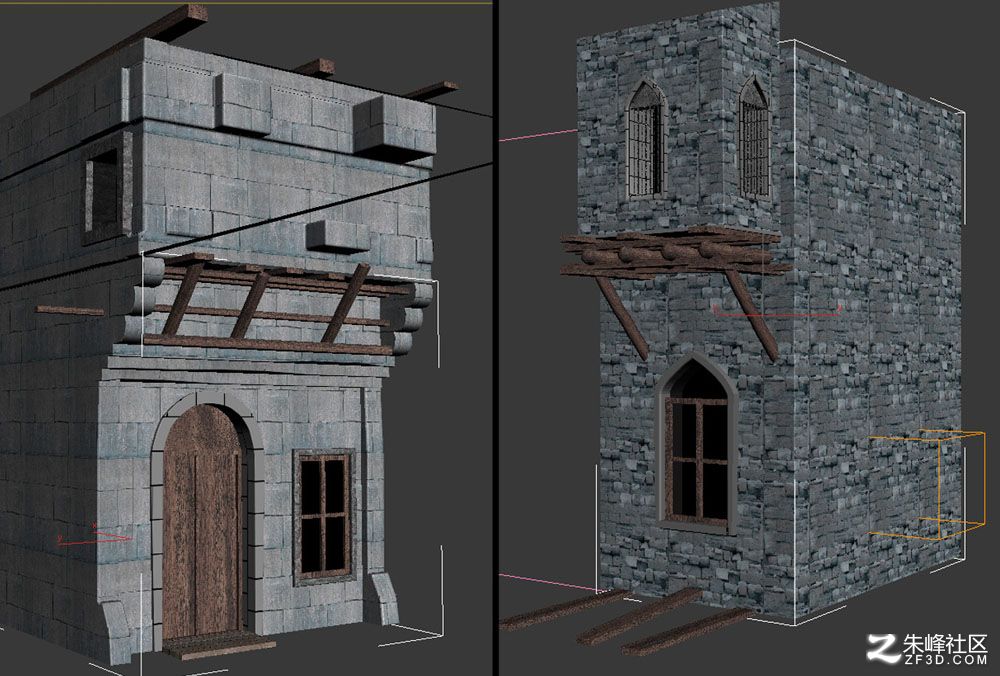Pick the rightmost wooden roof beam
This screenshot has height=676, width=1000.
pyautogui.click(x=432, y=89)
